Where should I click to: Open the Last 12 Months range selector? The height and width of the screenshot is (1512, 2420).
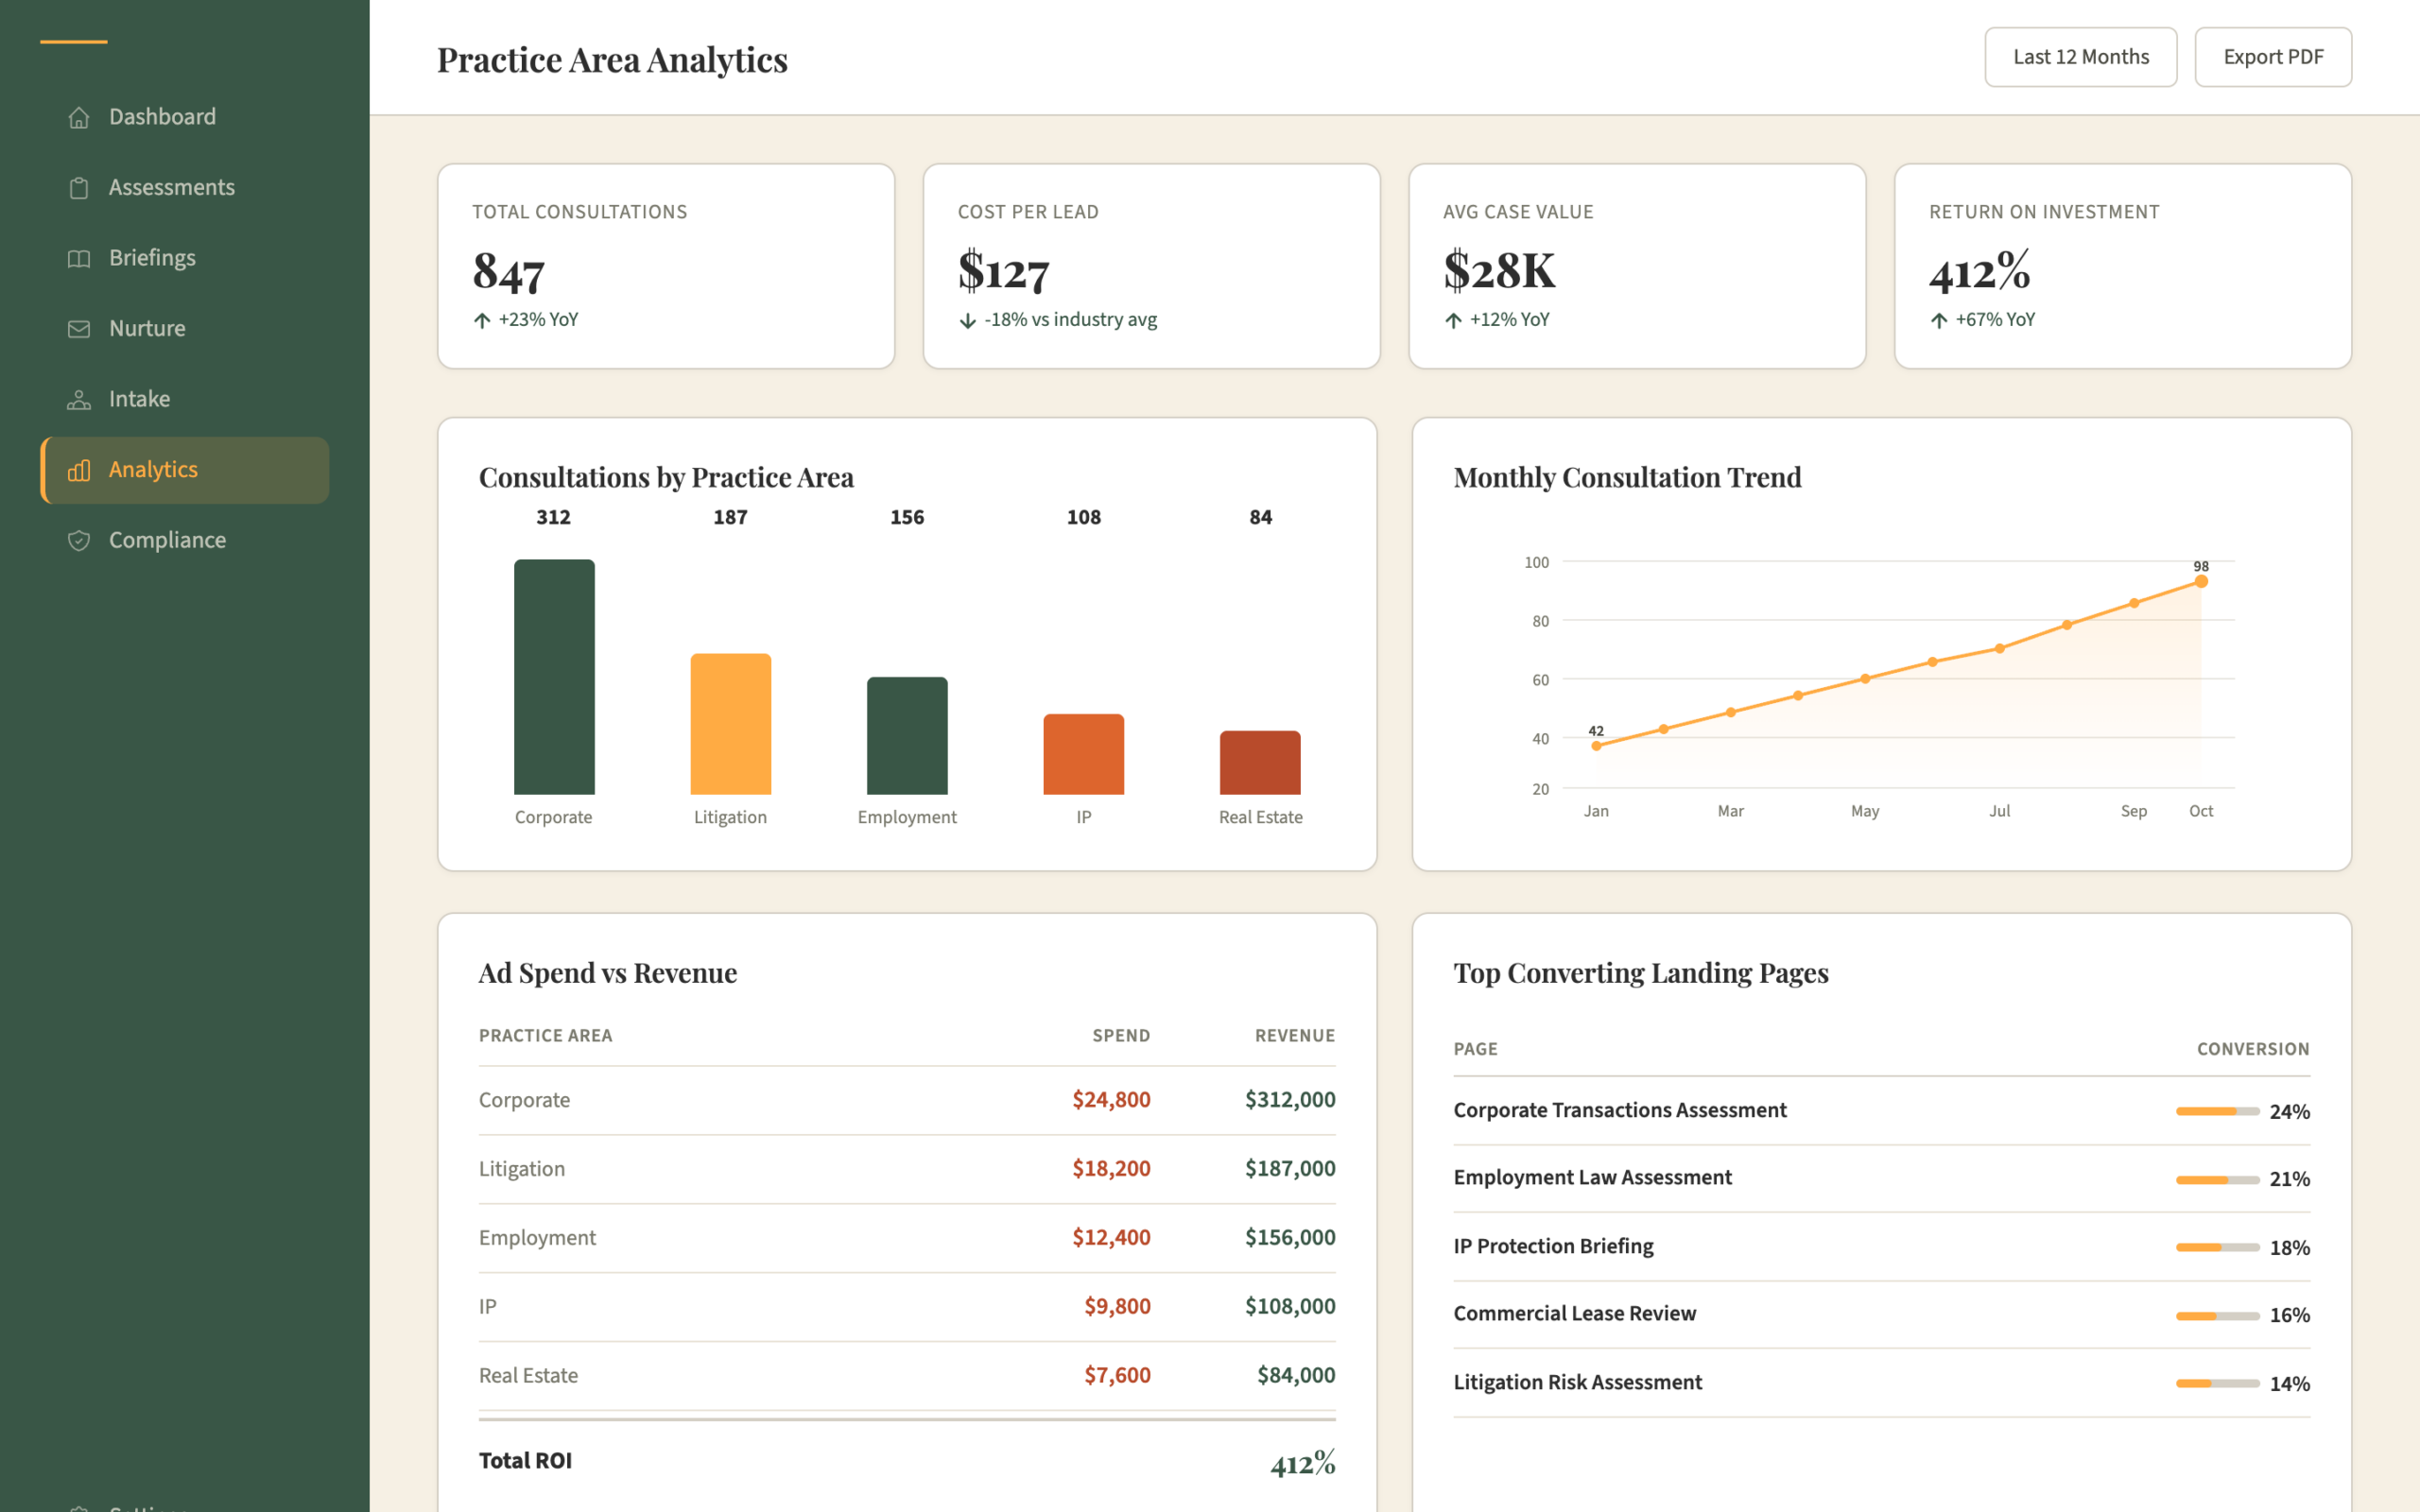[x=2080, y=57]
